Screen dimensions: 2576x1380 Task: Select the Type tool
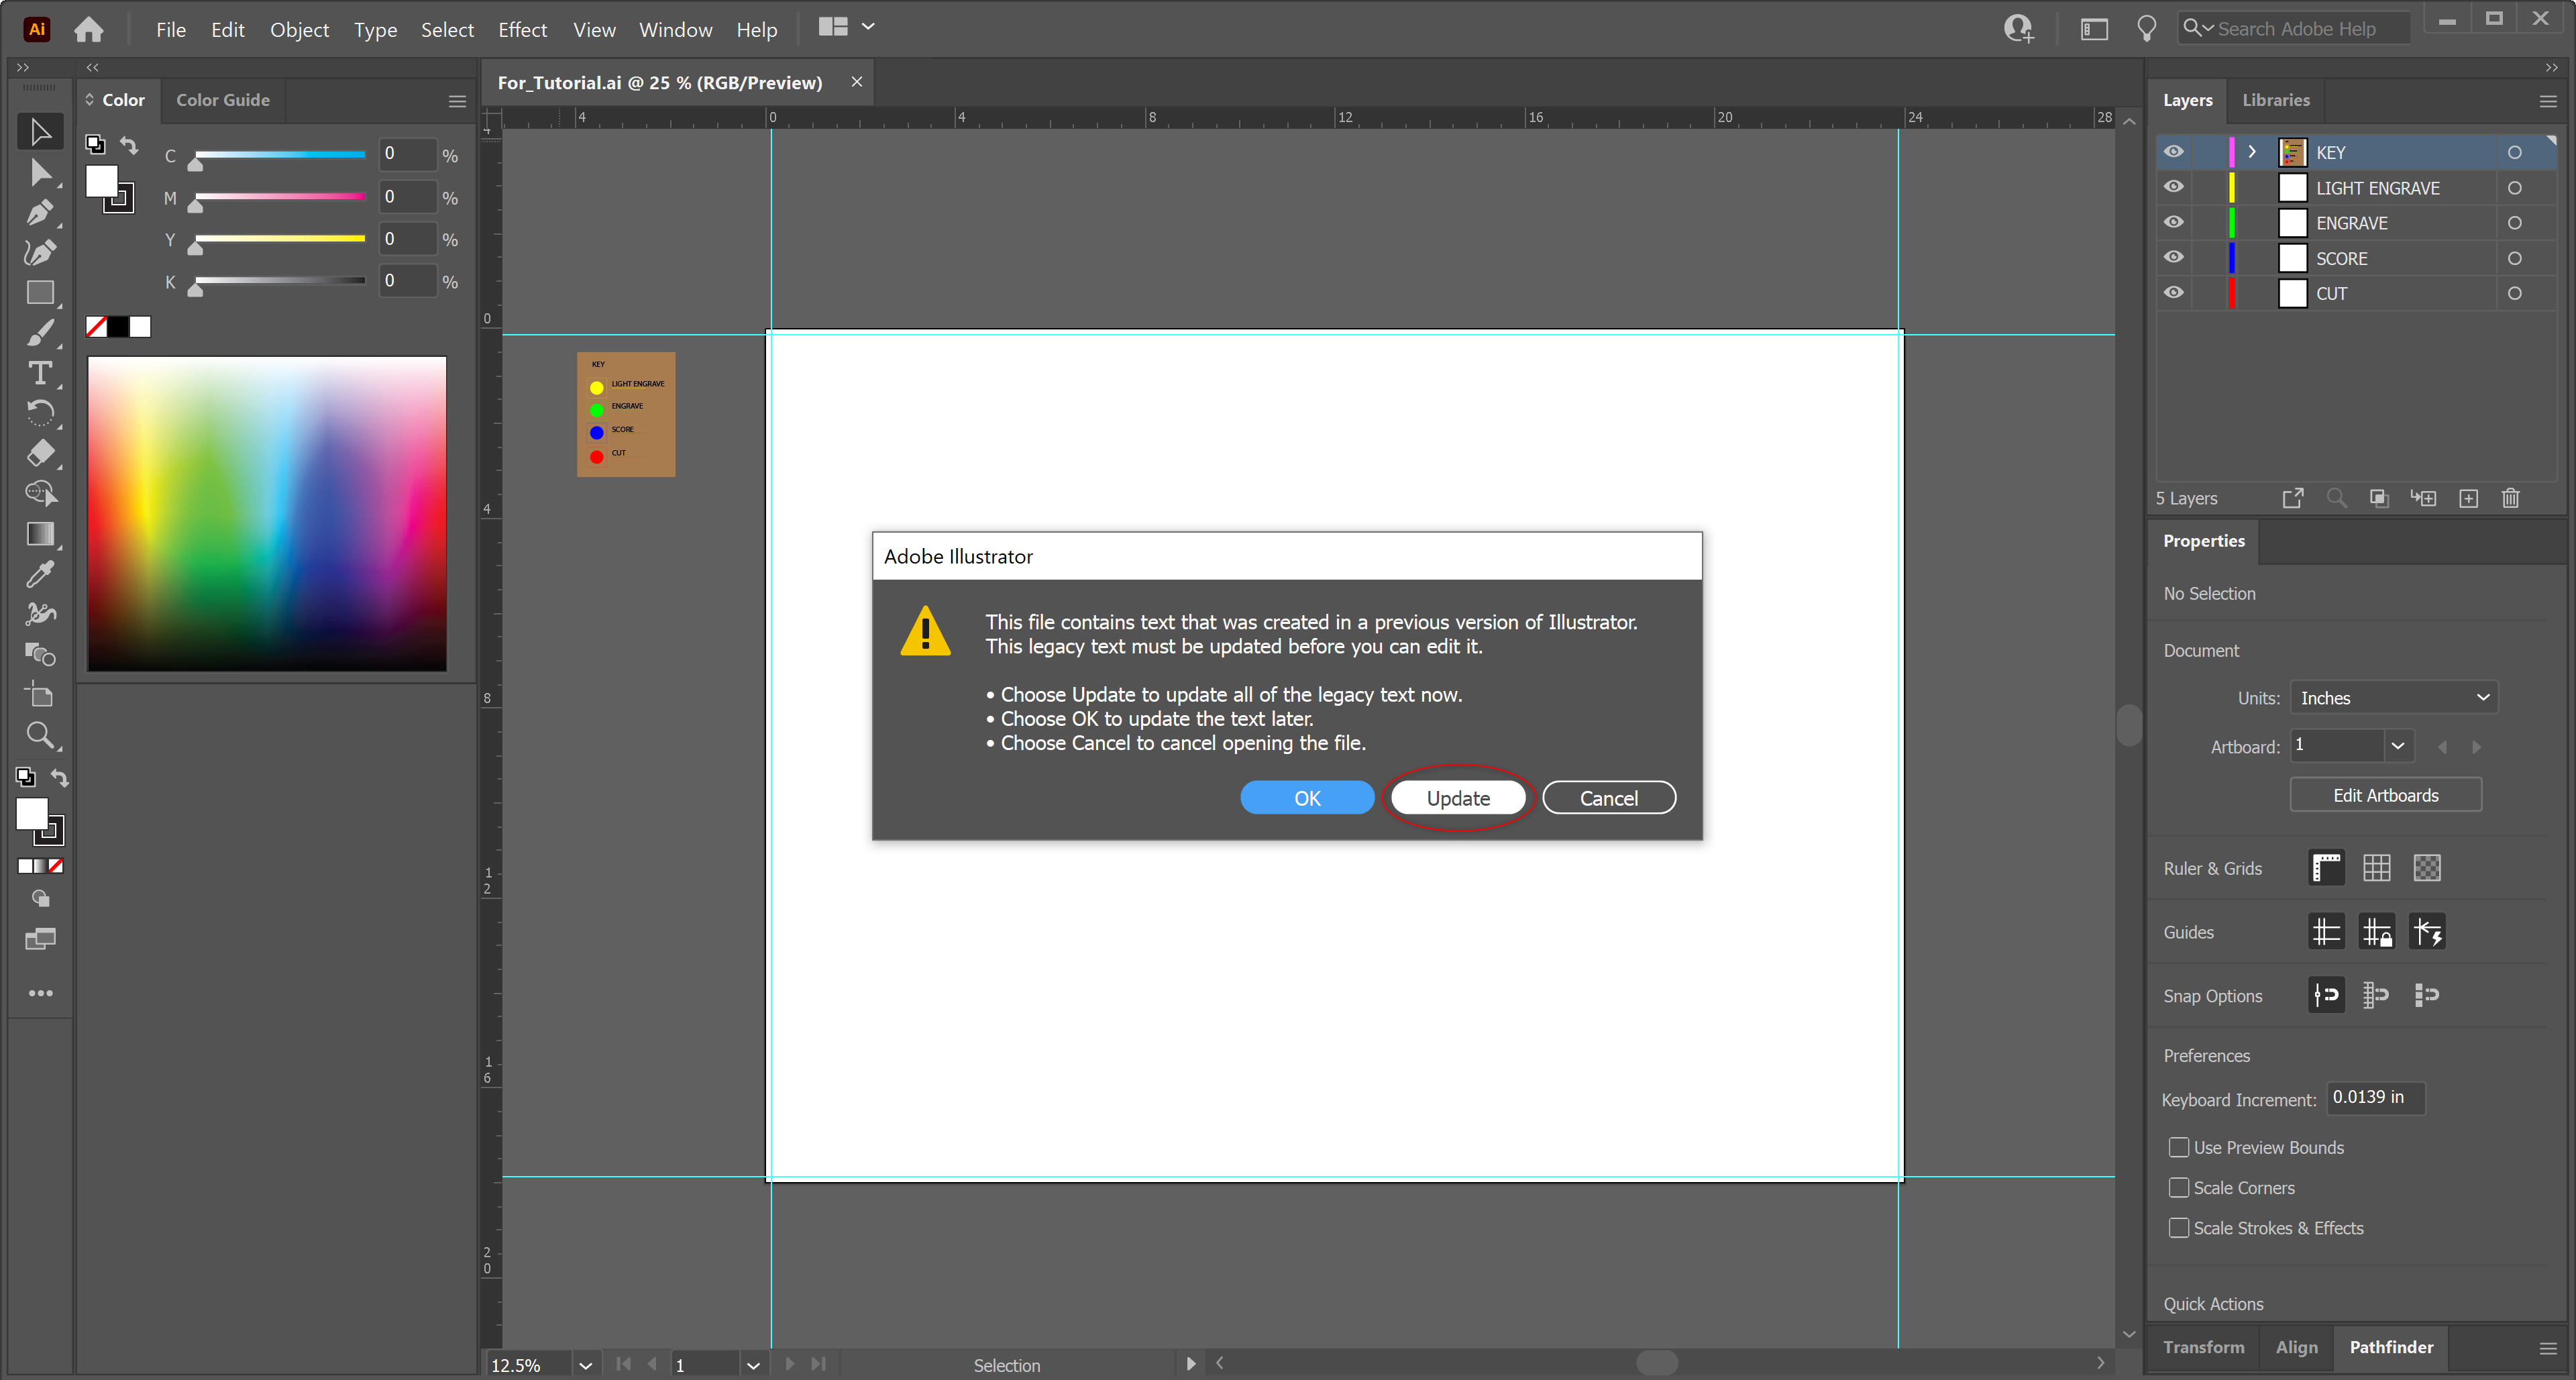point(40,373)
